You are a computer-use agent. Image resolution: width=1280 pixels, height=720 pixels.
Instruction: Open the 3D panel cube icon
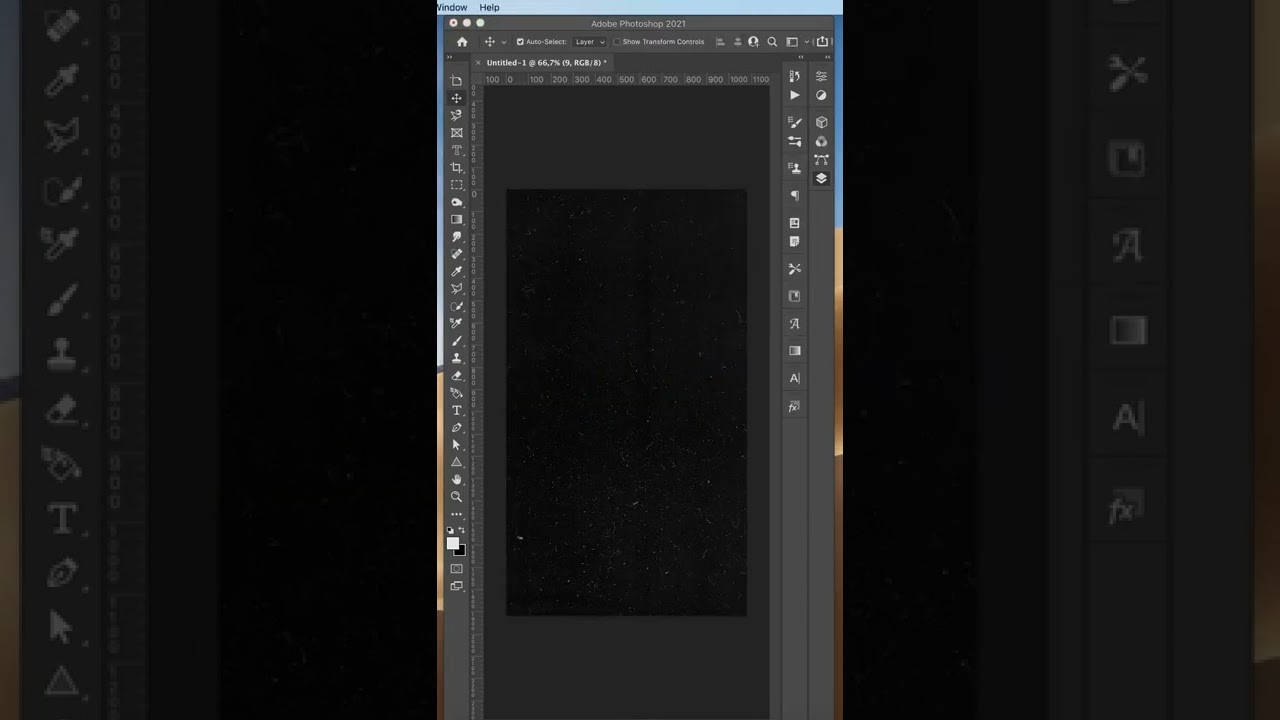click(x=821, y=122)
